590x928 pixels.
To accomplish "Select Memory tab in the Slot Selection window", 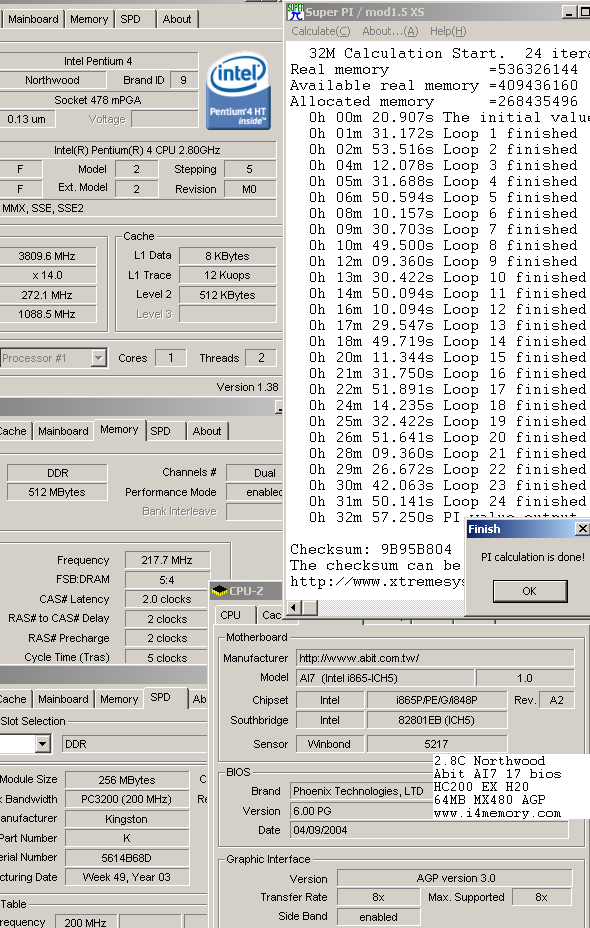I will click(119, 699).
